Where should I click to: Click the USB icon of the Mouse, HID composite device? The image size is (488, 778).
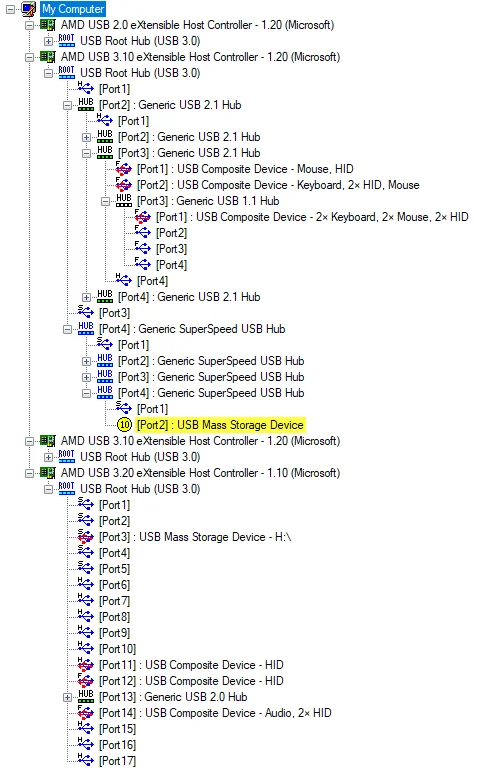pos(123,169)
